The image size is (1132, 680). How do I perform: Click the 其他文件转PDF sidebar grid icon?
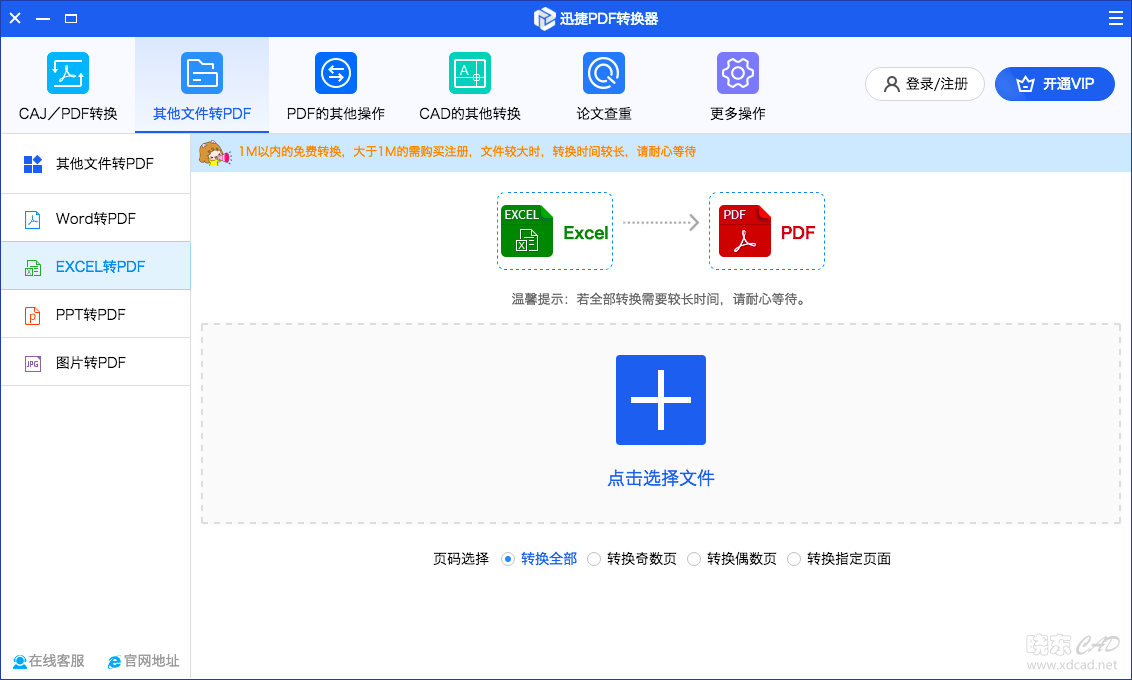(33, 164)
